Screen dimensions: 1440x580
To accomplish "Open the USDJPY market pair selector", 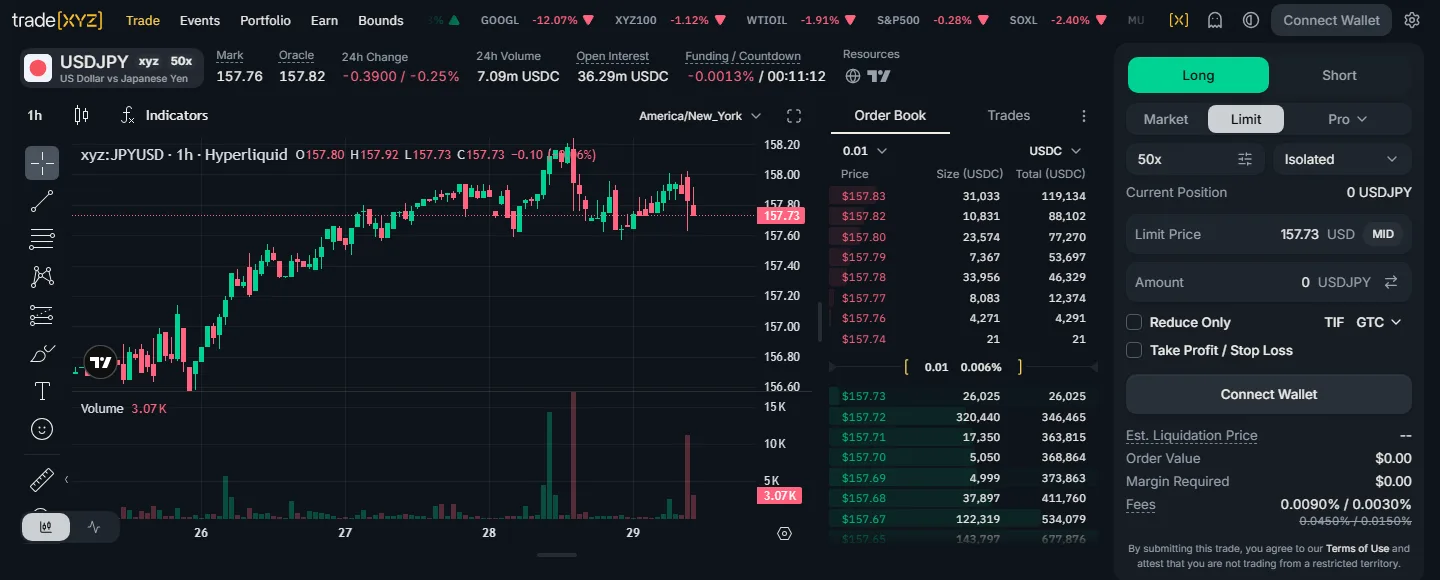I will coord(112,68).
